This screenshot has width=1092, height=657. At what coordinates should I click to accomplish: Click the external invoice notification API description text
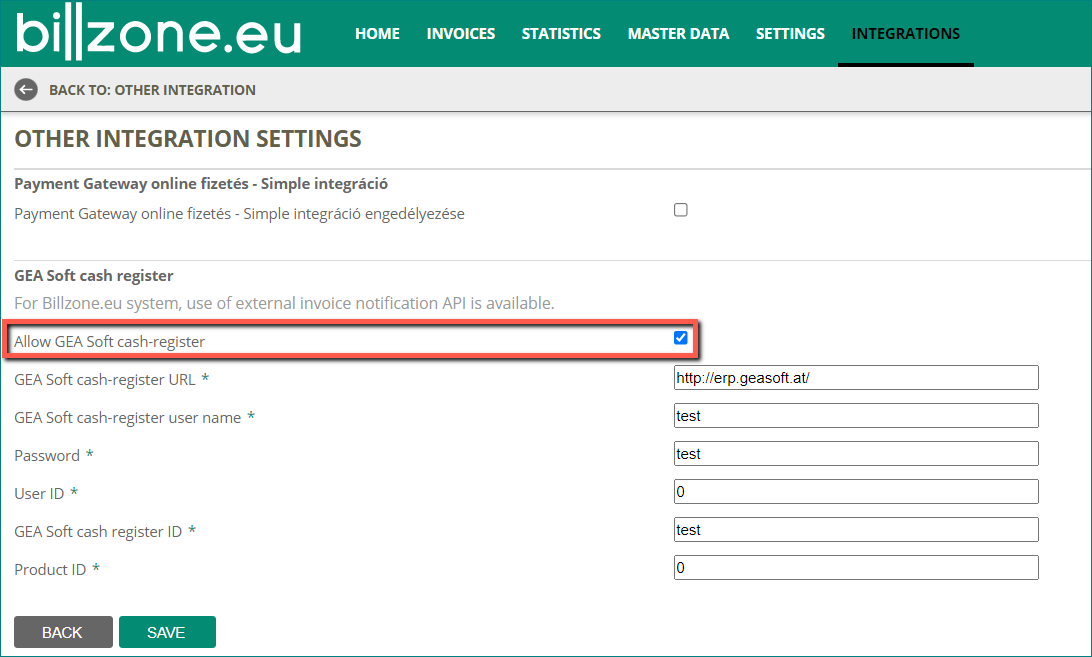284,303
